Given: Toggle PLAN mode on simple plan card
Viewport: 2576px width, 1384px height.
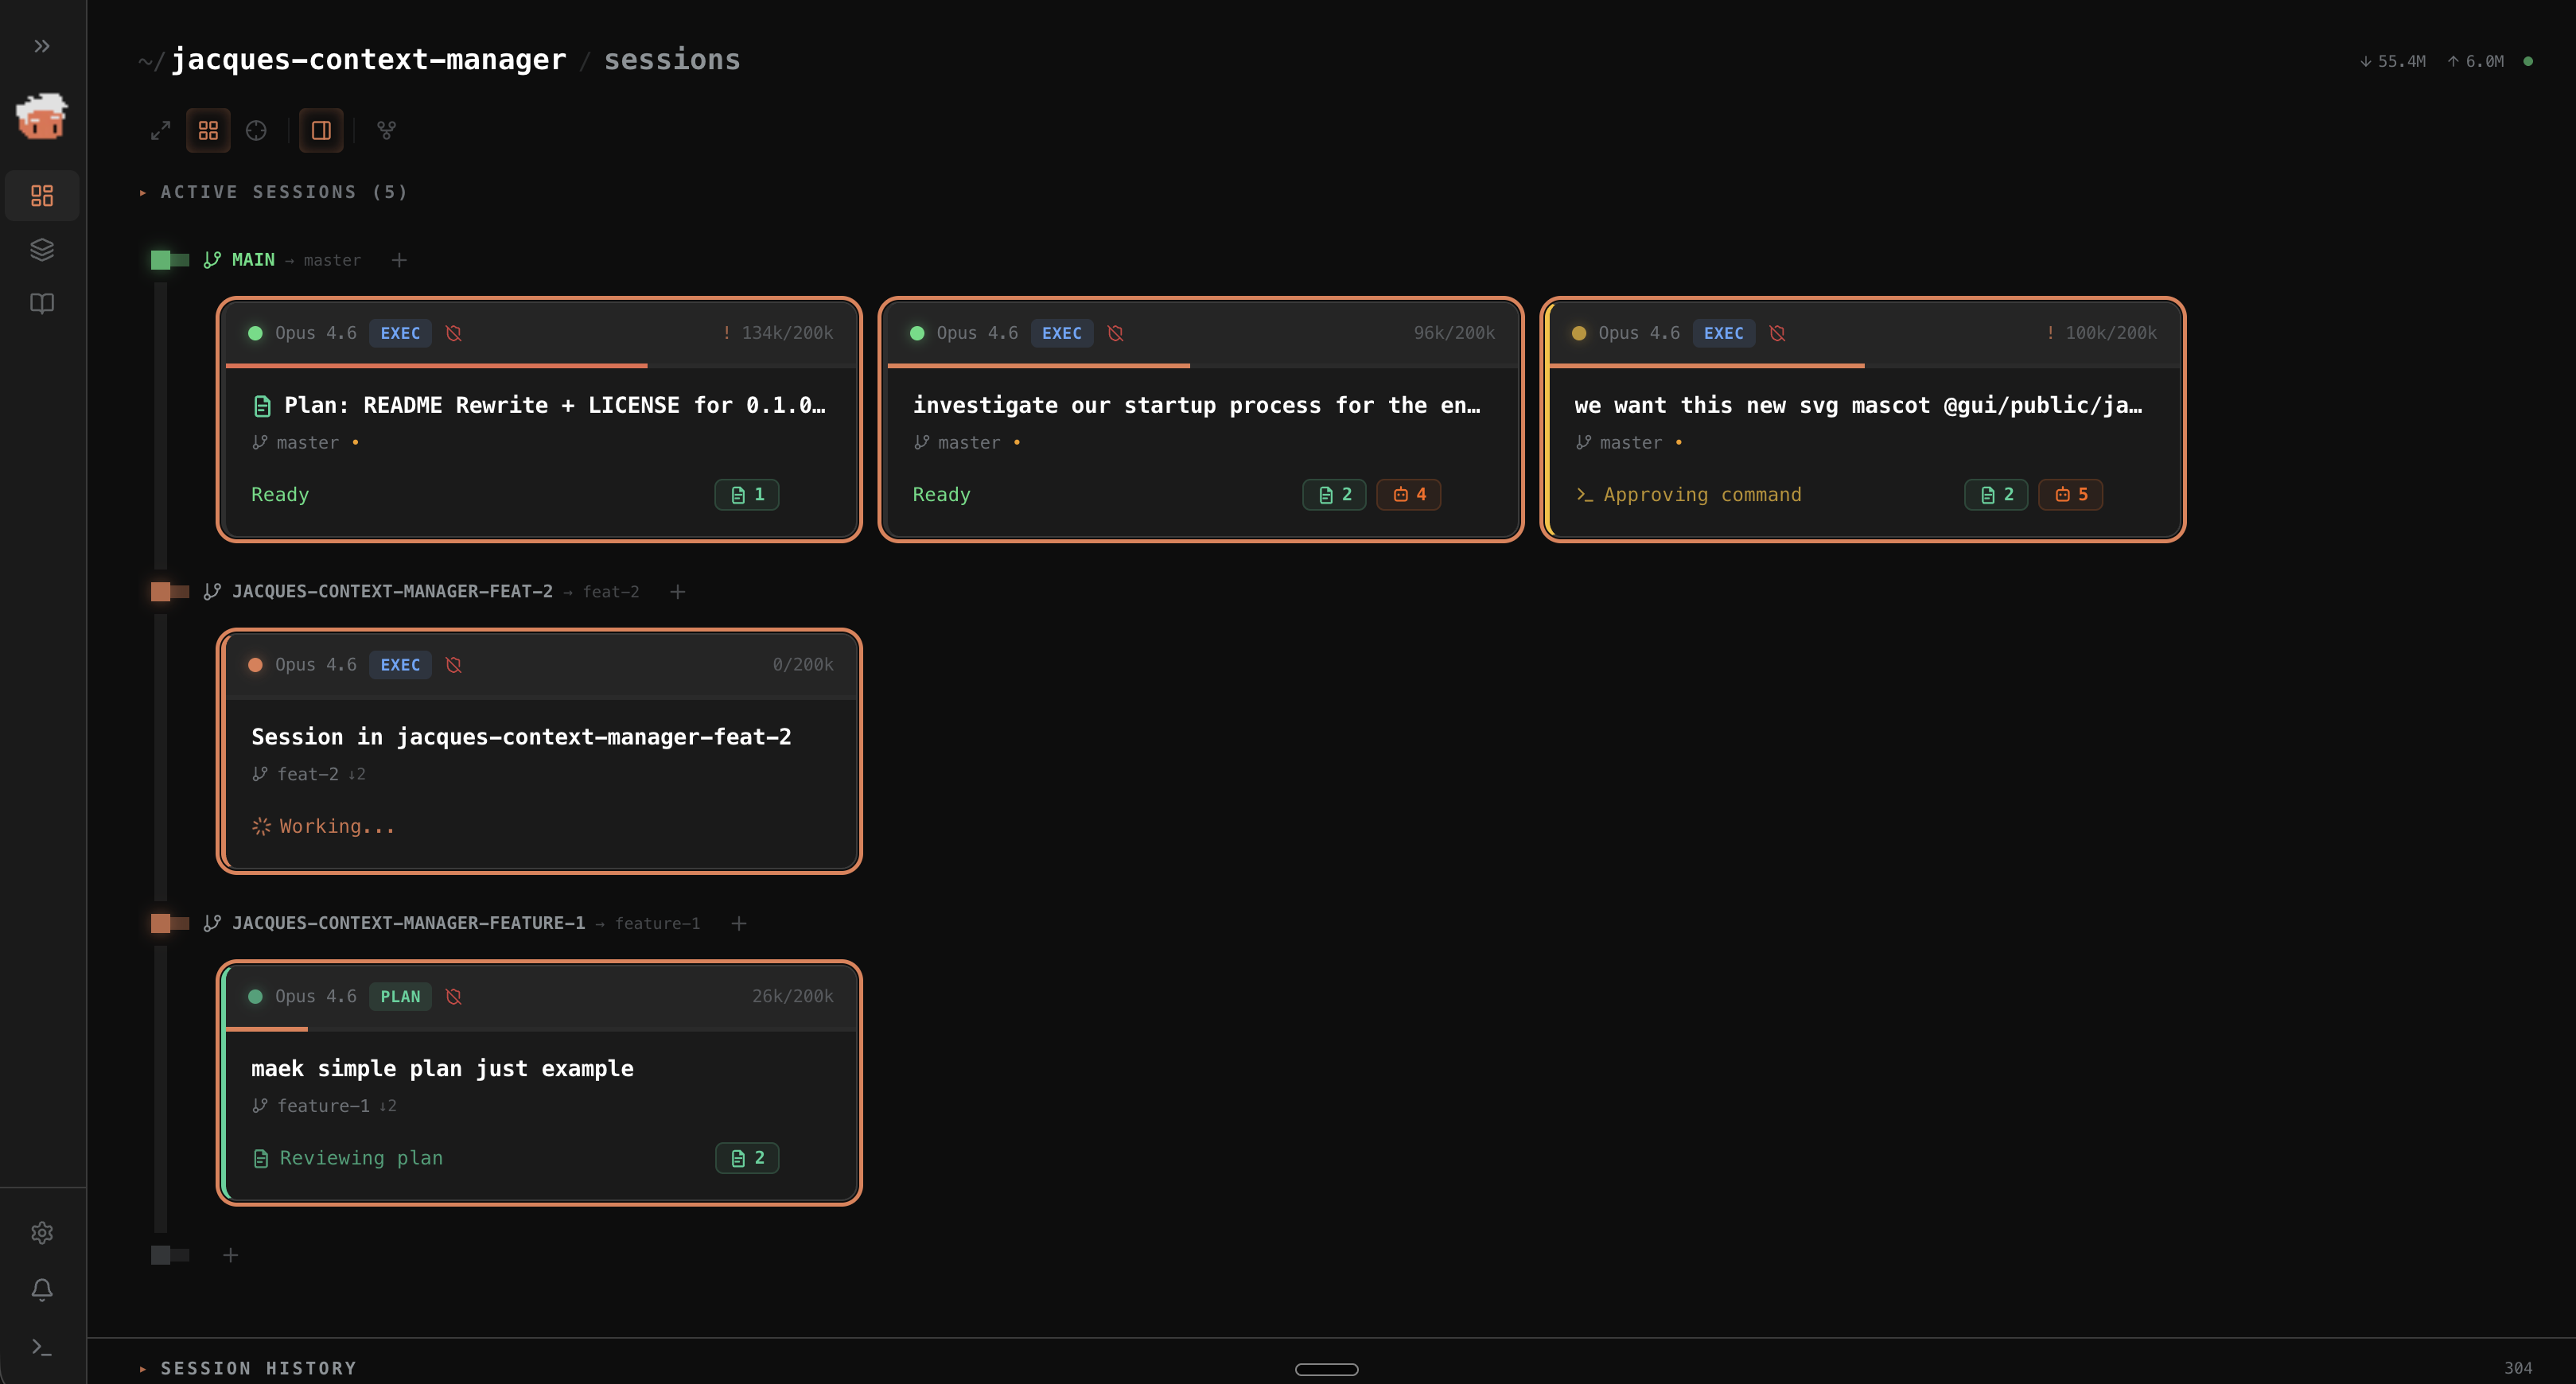Looking at the screenshot, I should pos(400,997).
